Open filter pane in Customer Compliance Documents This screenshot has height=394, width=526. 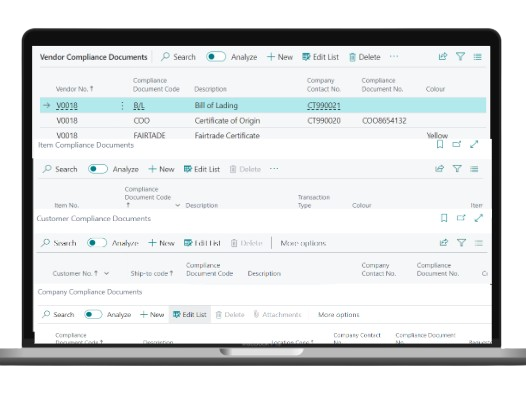pos(461,242)
